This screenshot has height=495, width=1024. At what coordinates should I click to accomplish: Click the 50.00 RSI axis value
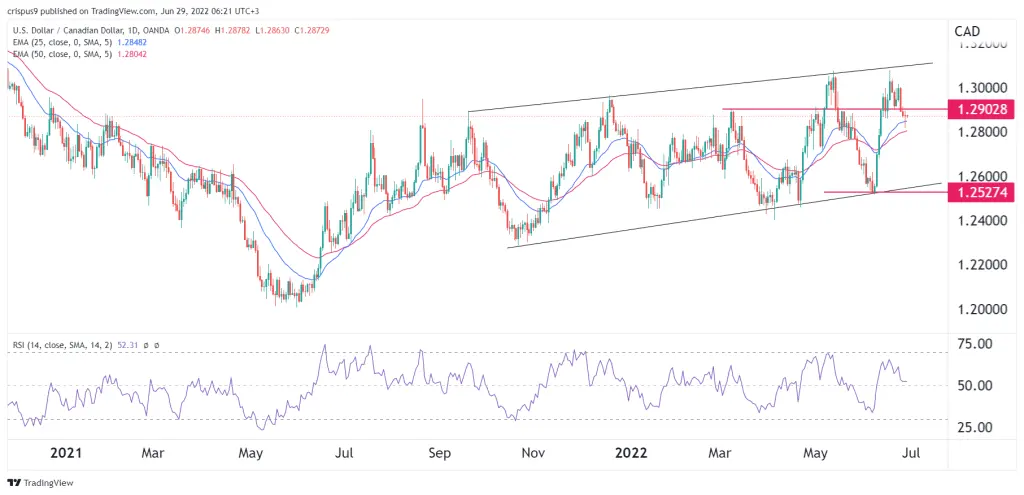(x=974, y=386)
